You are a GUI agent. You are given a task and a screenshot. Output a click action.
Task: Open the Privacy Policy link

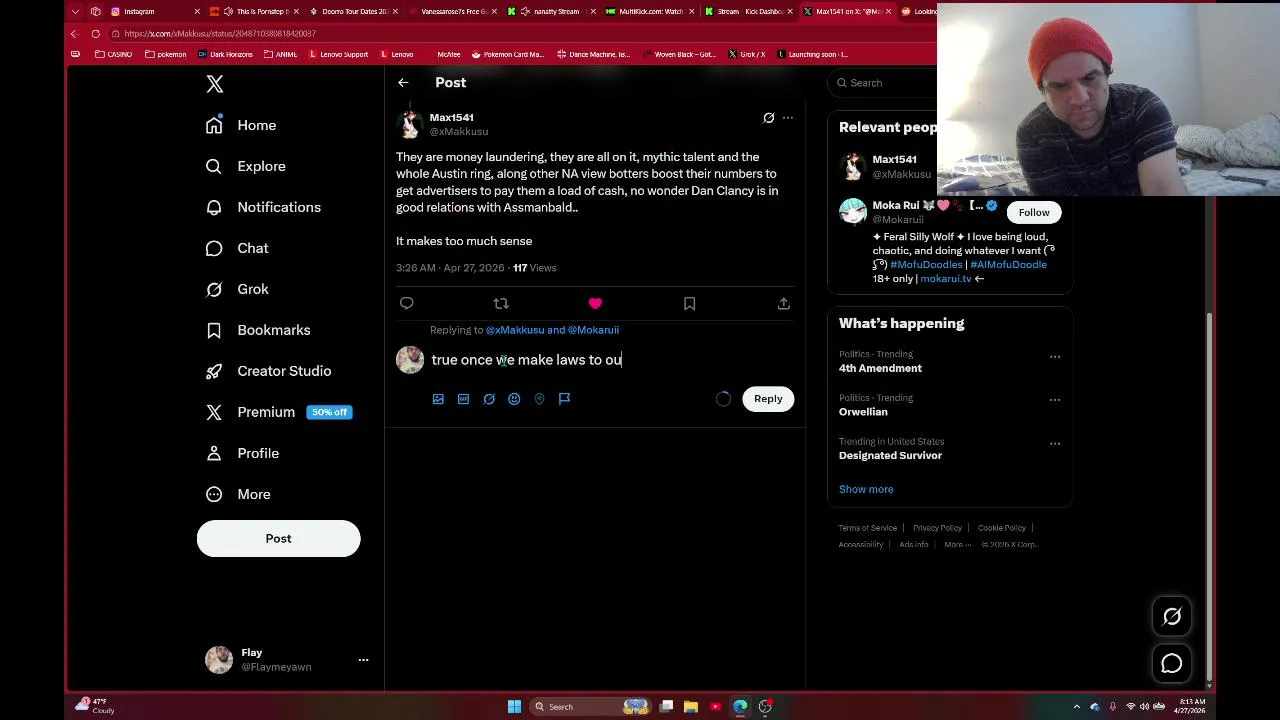(x=937, y=528)
